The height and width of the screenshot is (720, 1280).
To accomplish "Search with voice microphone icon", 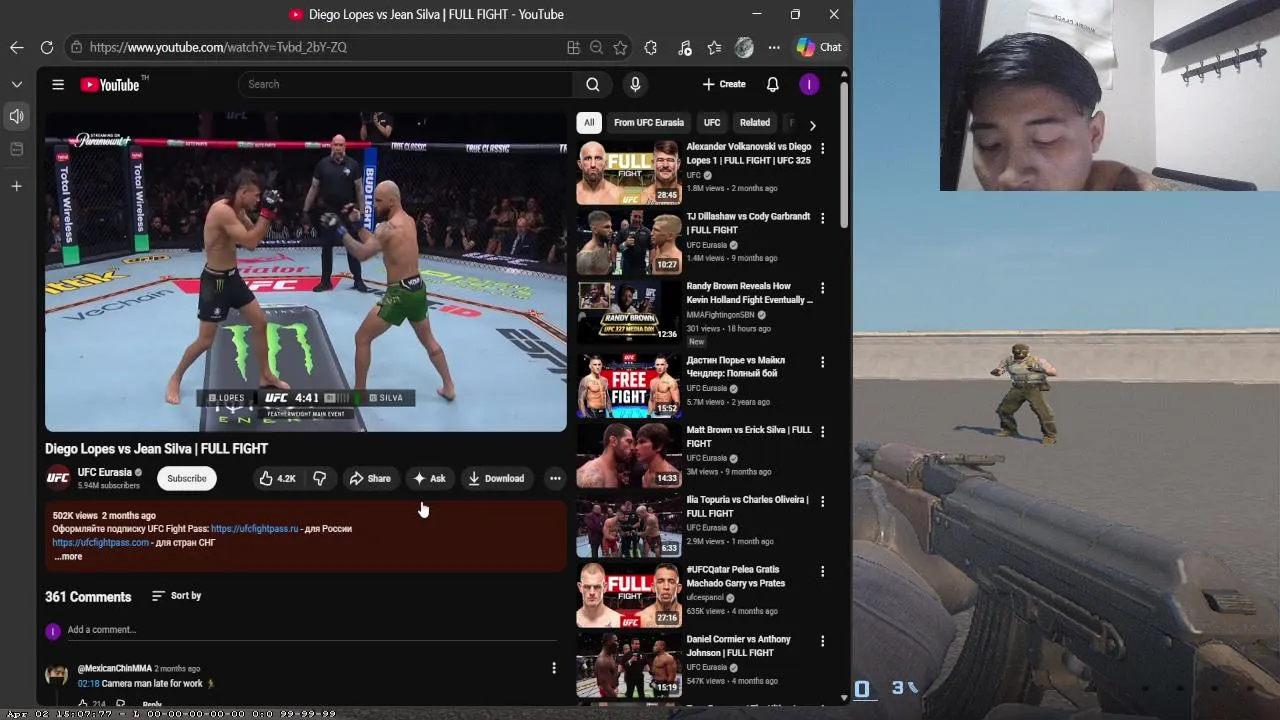I will pyautogui.click(x=635, y=84).
